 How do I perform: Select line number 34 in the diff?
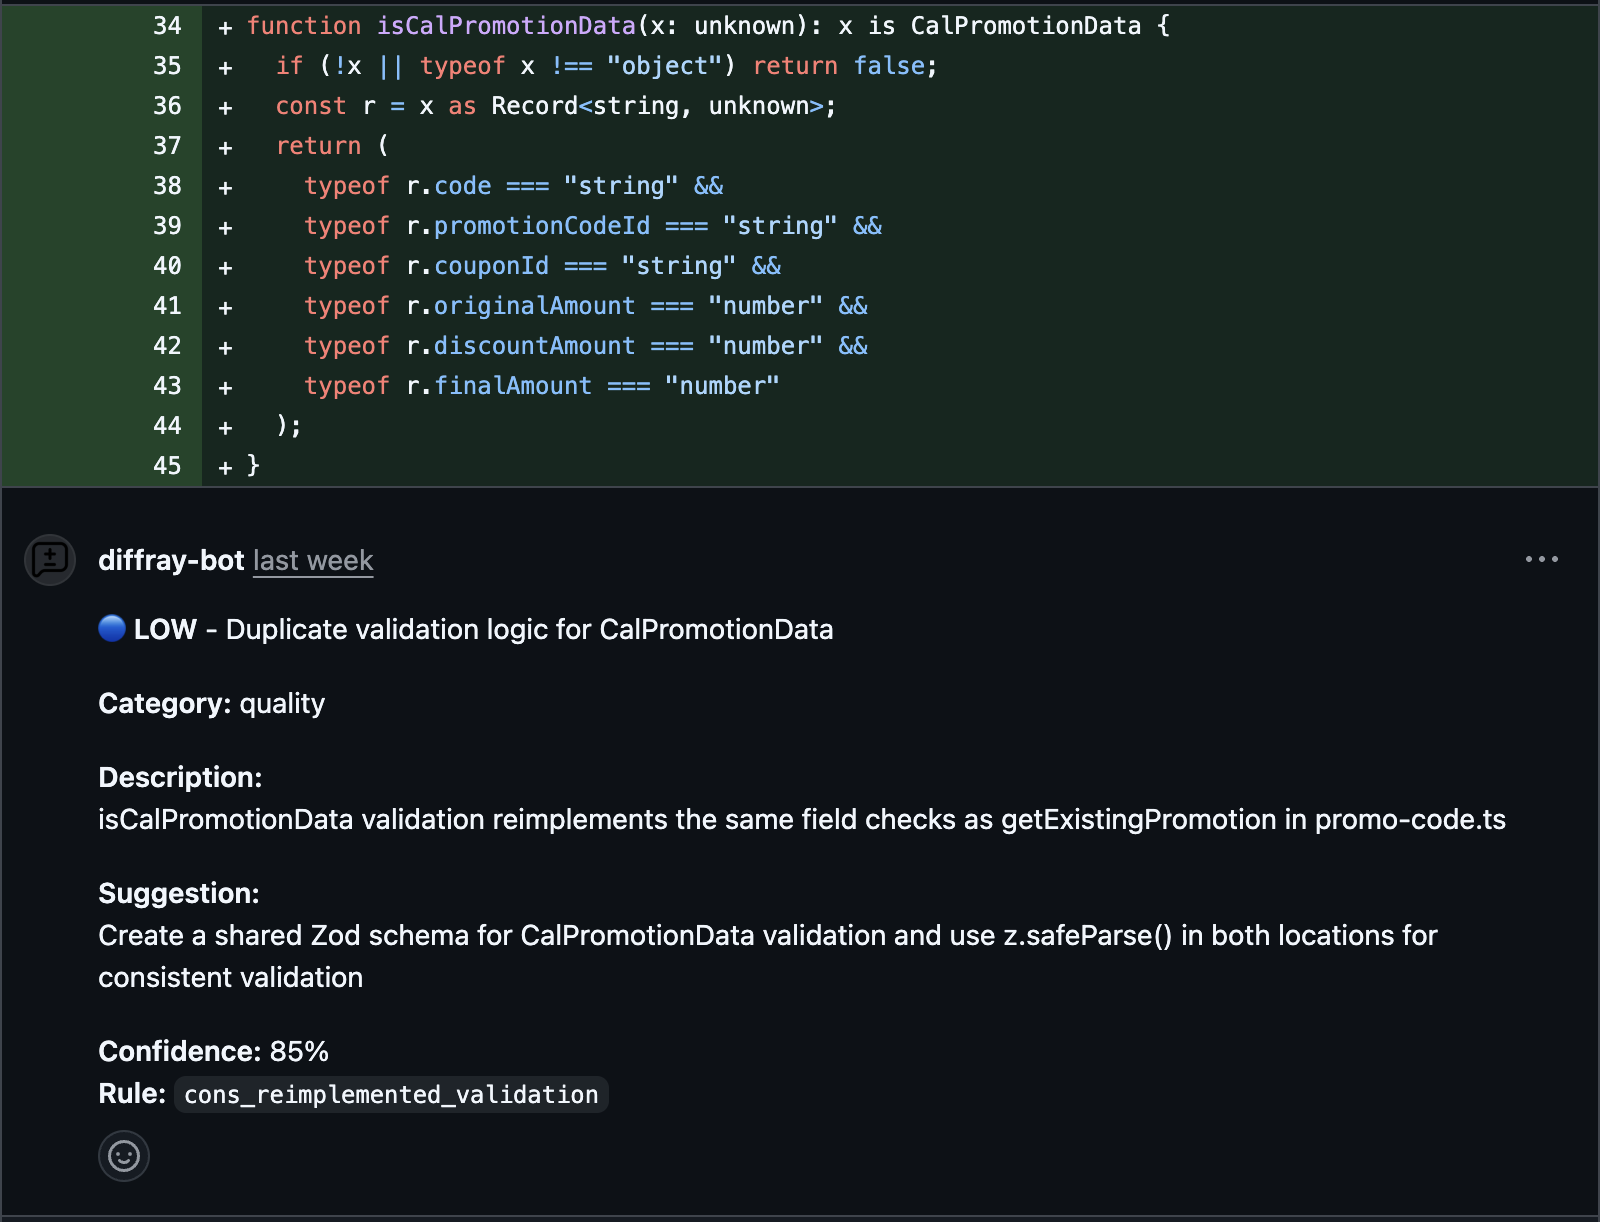167,26
